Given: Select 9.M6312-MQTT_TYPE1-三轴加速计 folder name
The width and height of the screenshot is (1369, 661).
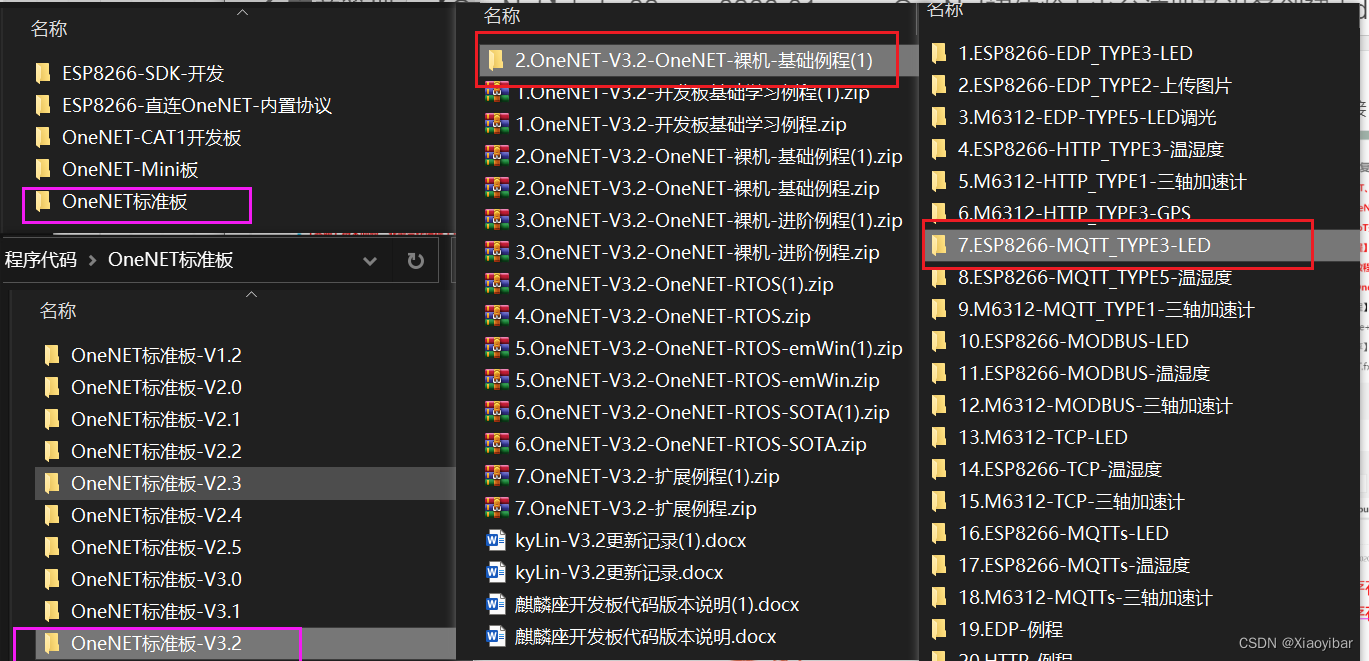Looking at the screenshot, I should 1106,309.
